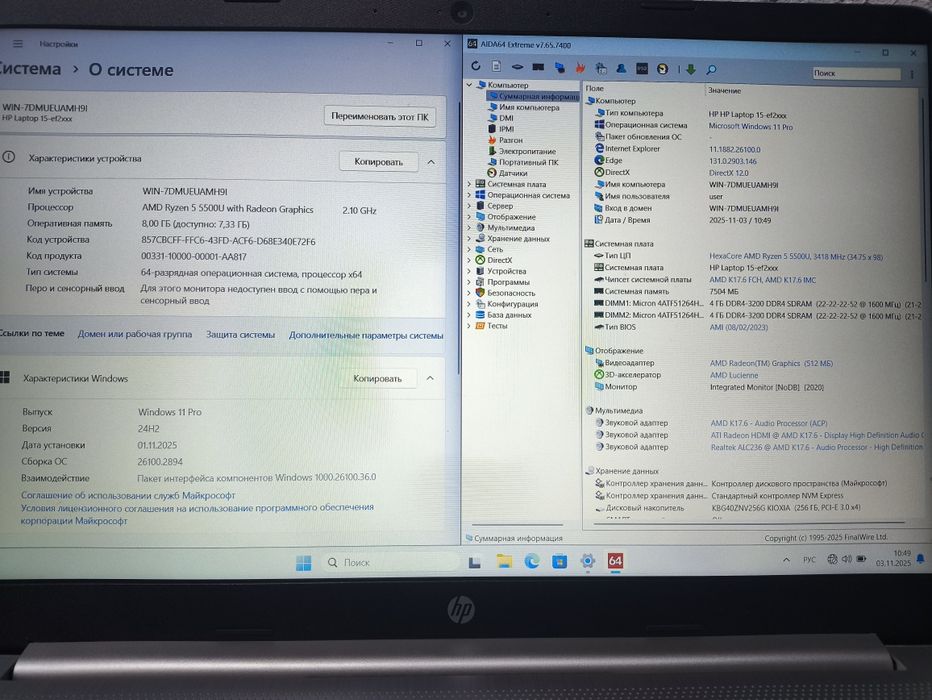Image resolution: width=932 pixels, height=700 pixels.
Task: Collapse the Windows specifications section
Action: click(x=430, y=378)
